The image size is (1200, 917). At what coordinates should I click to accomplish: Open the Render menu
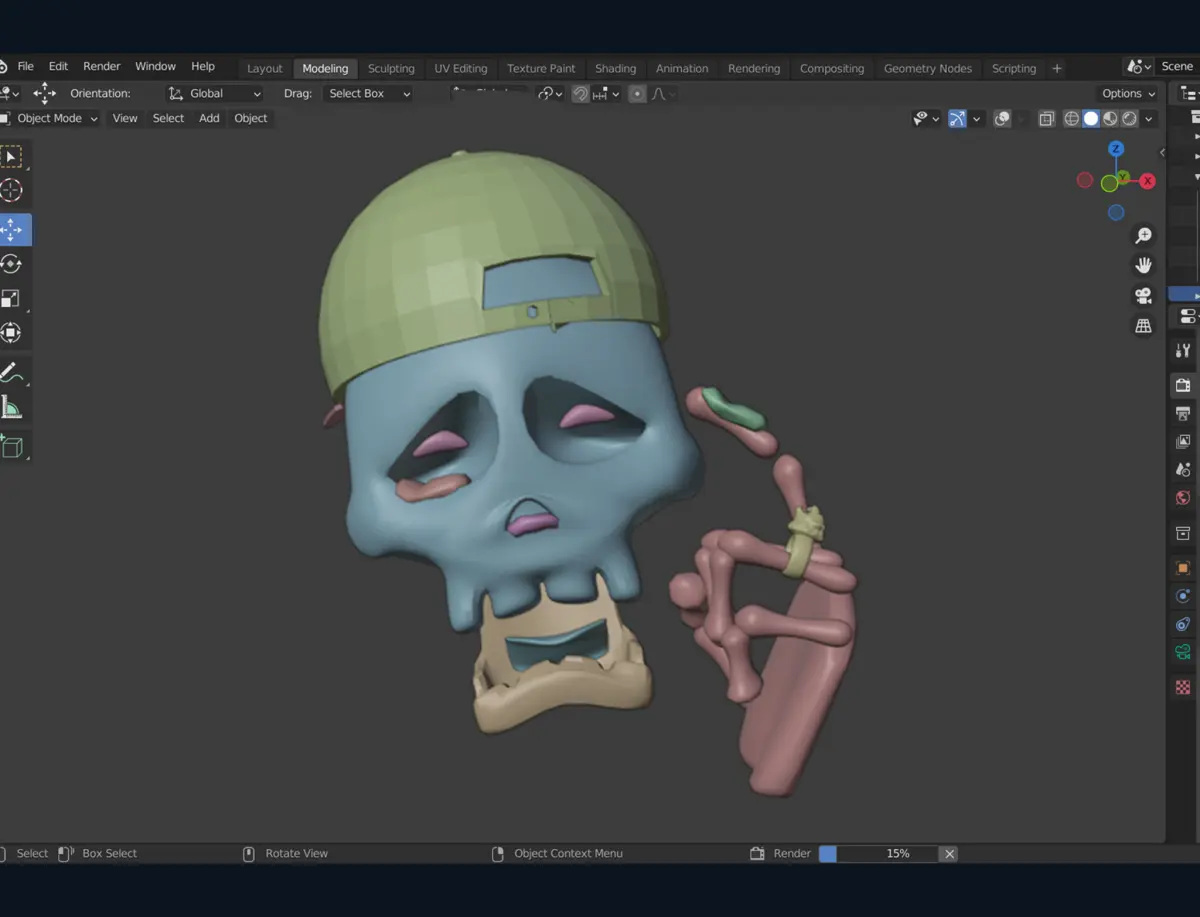(x=101, y=66)
